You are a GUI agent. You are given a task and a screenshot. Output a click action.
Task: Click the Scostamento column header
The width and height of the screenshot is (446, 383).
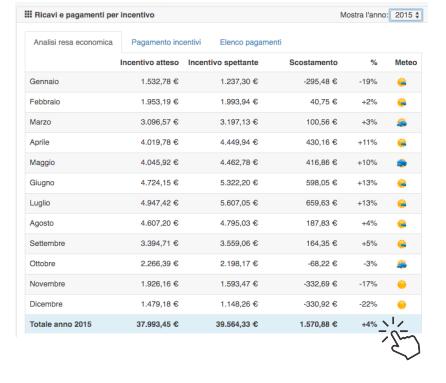313,62
